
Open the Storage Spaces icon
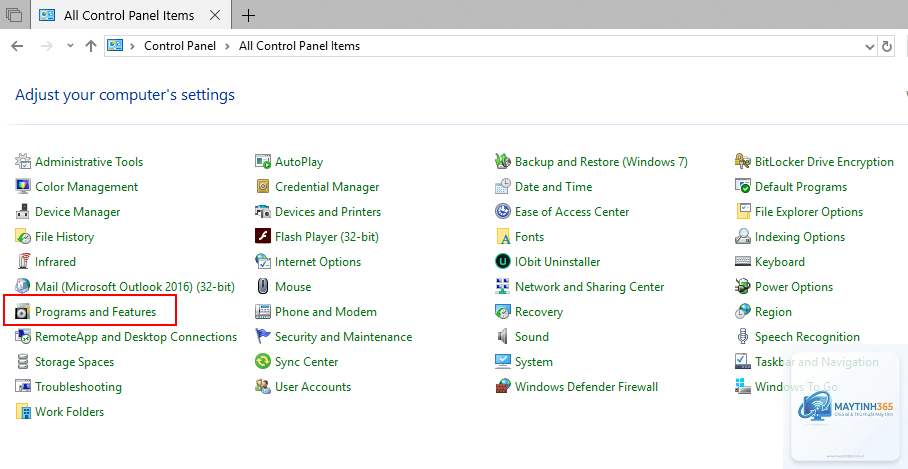(x=23, y=361)
